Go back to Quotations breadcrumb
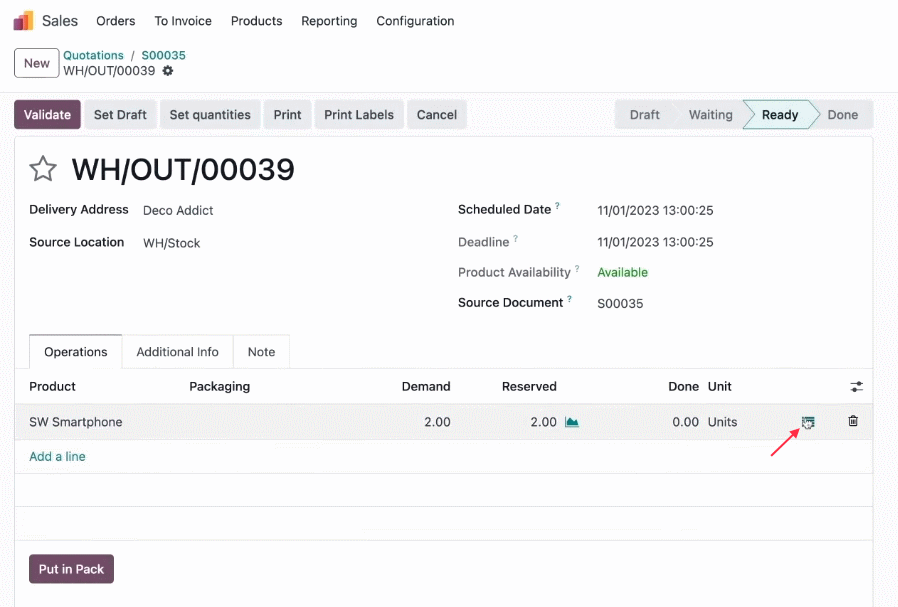898x607 pixels. pos(93,56)
